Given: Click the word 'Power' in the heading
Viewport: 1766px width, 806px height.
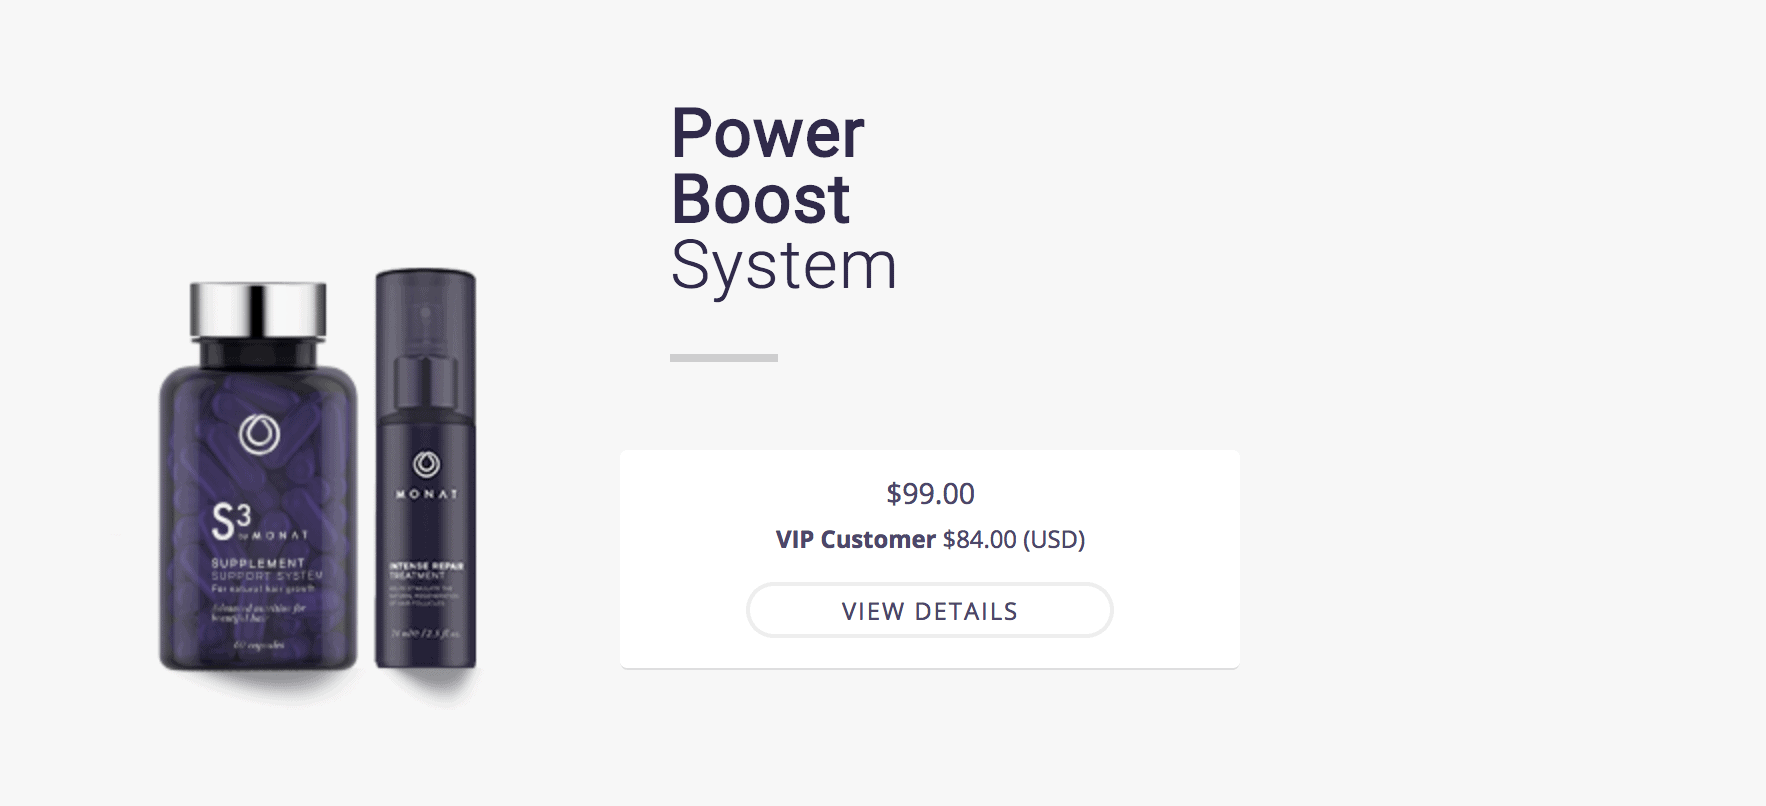Looking at the screenshot, I should click(767, 133).
